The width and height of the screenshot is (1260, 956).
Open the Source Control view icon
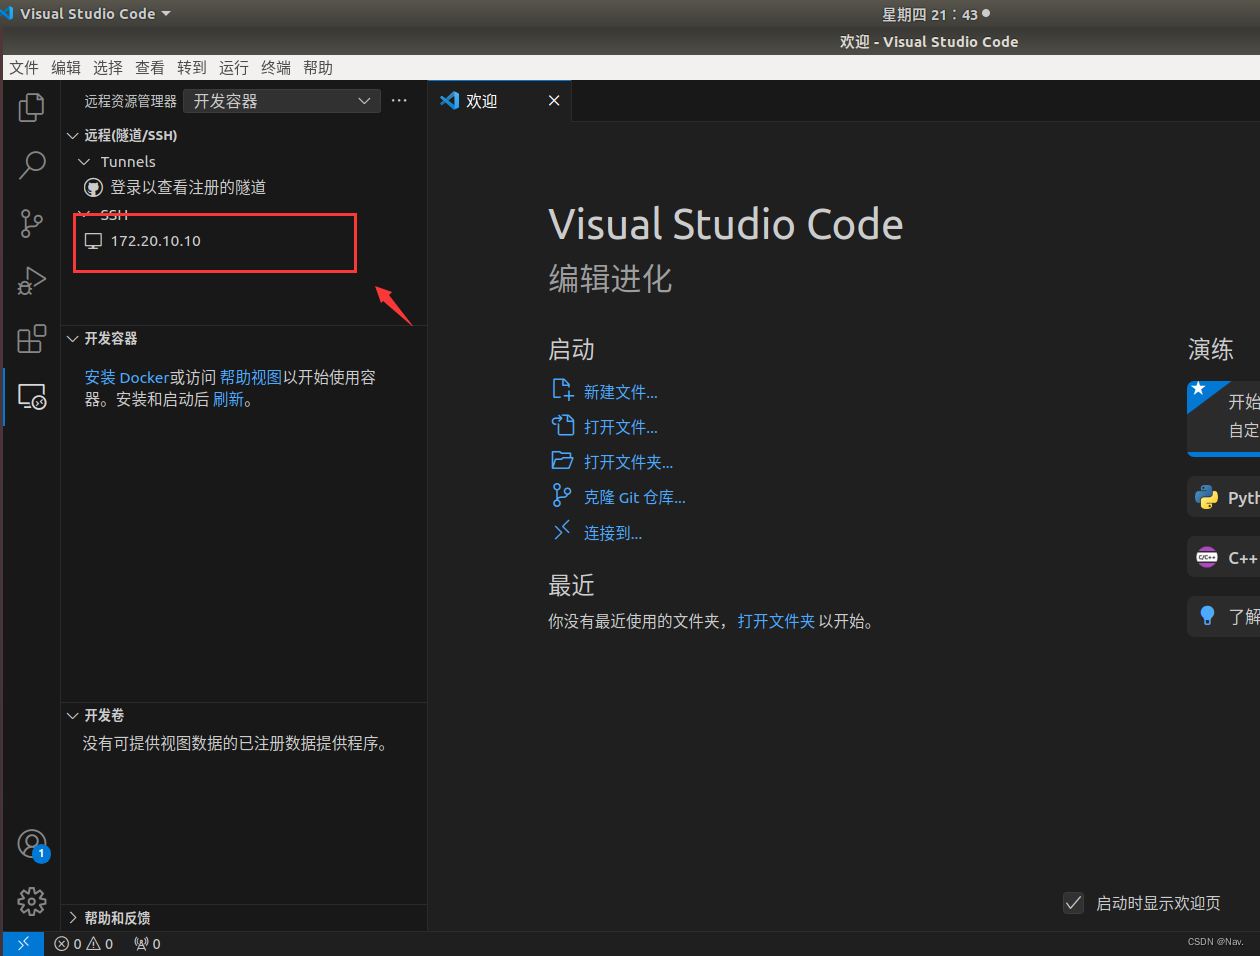click(32, 223)
